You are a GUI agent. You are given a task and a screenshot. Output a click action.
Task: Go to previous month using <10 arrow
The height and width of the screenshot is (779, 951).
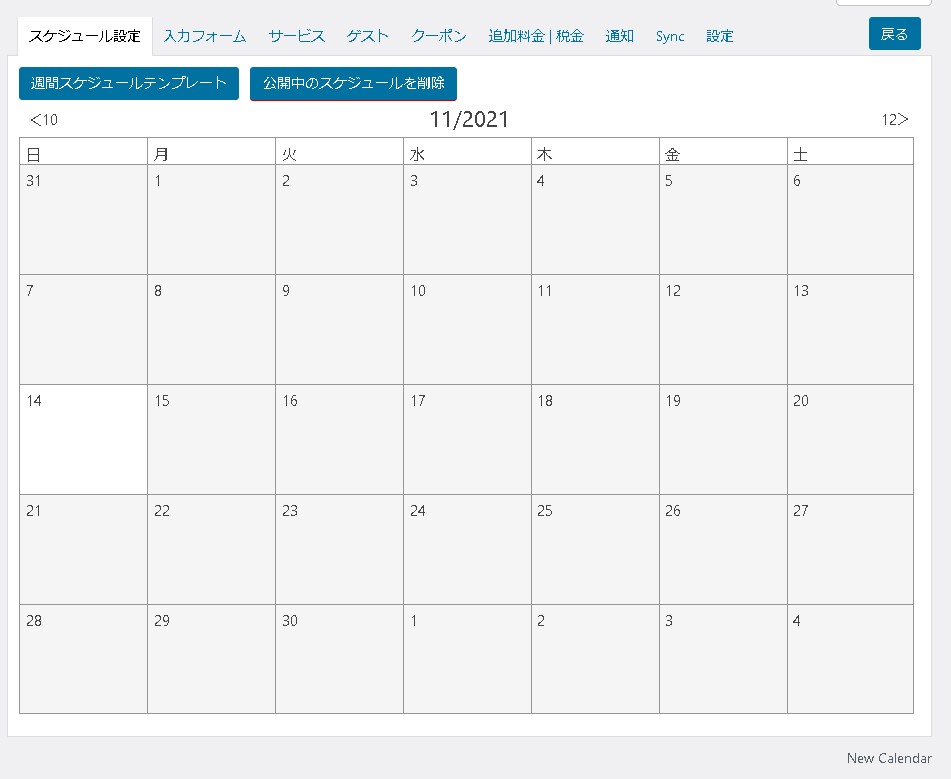pos(44,120)
